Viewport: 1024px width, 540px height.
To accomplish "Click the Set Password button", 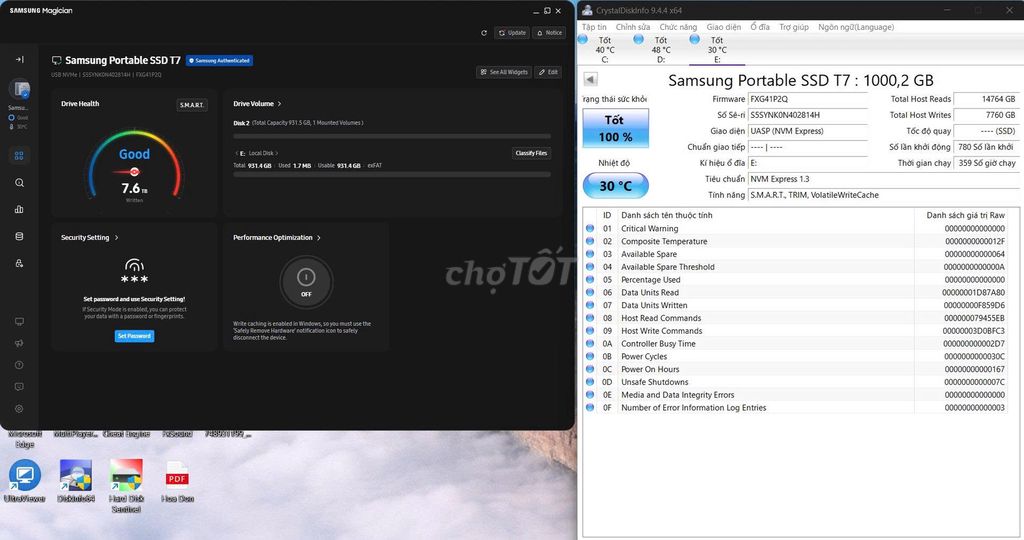I will (x=135, y=336).
